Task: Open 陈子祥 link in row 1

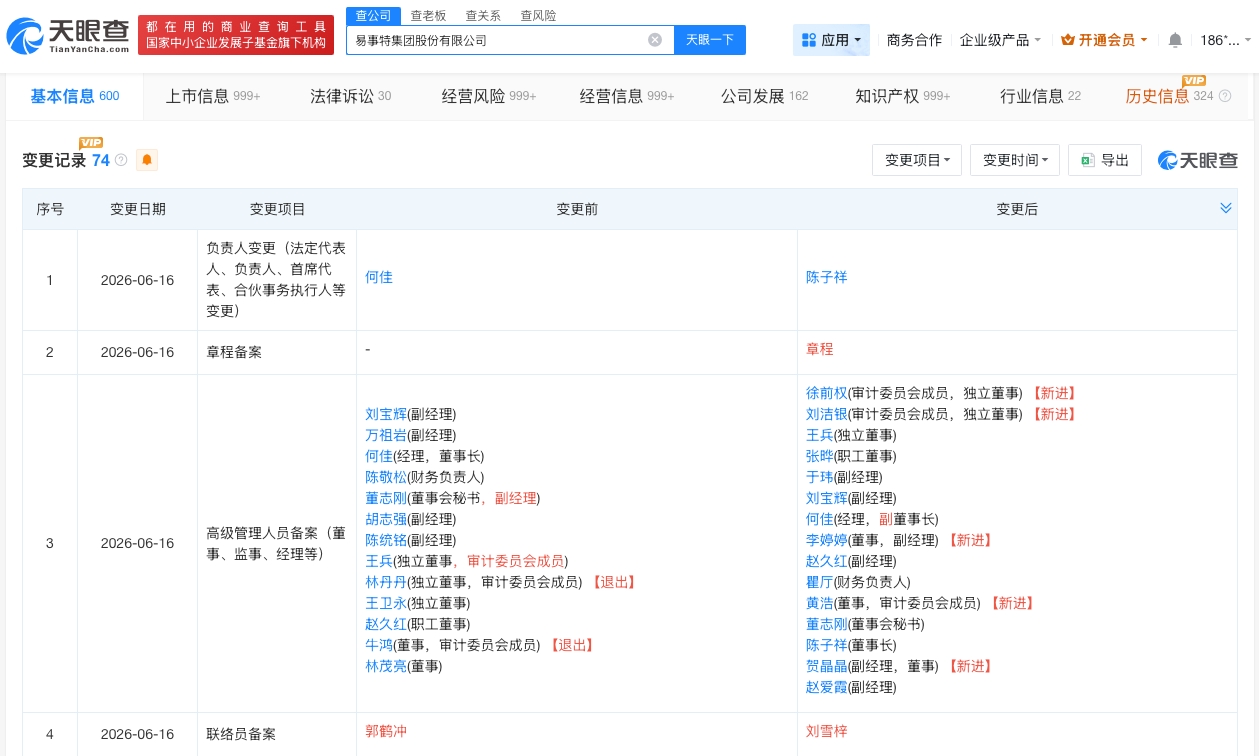Action: pyautogui.click(x=827, y=277)
